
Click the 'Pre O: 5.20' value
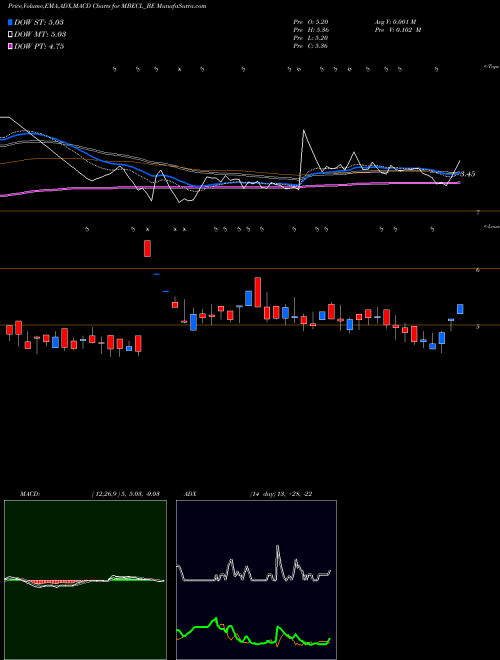(x=311, y=22)
